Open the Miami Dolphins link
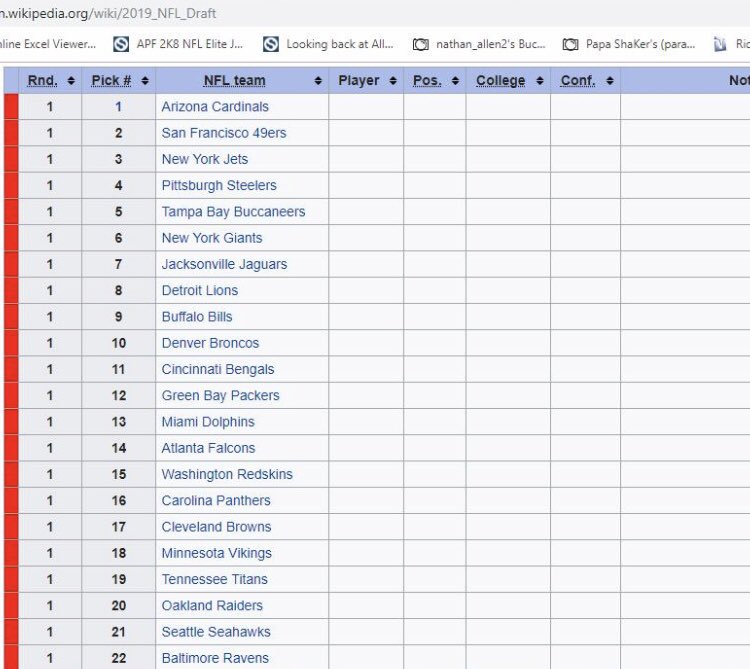750x669 pixels. point(208,422)
